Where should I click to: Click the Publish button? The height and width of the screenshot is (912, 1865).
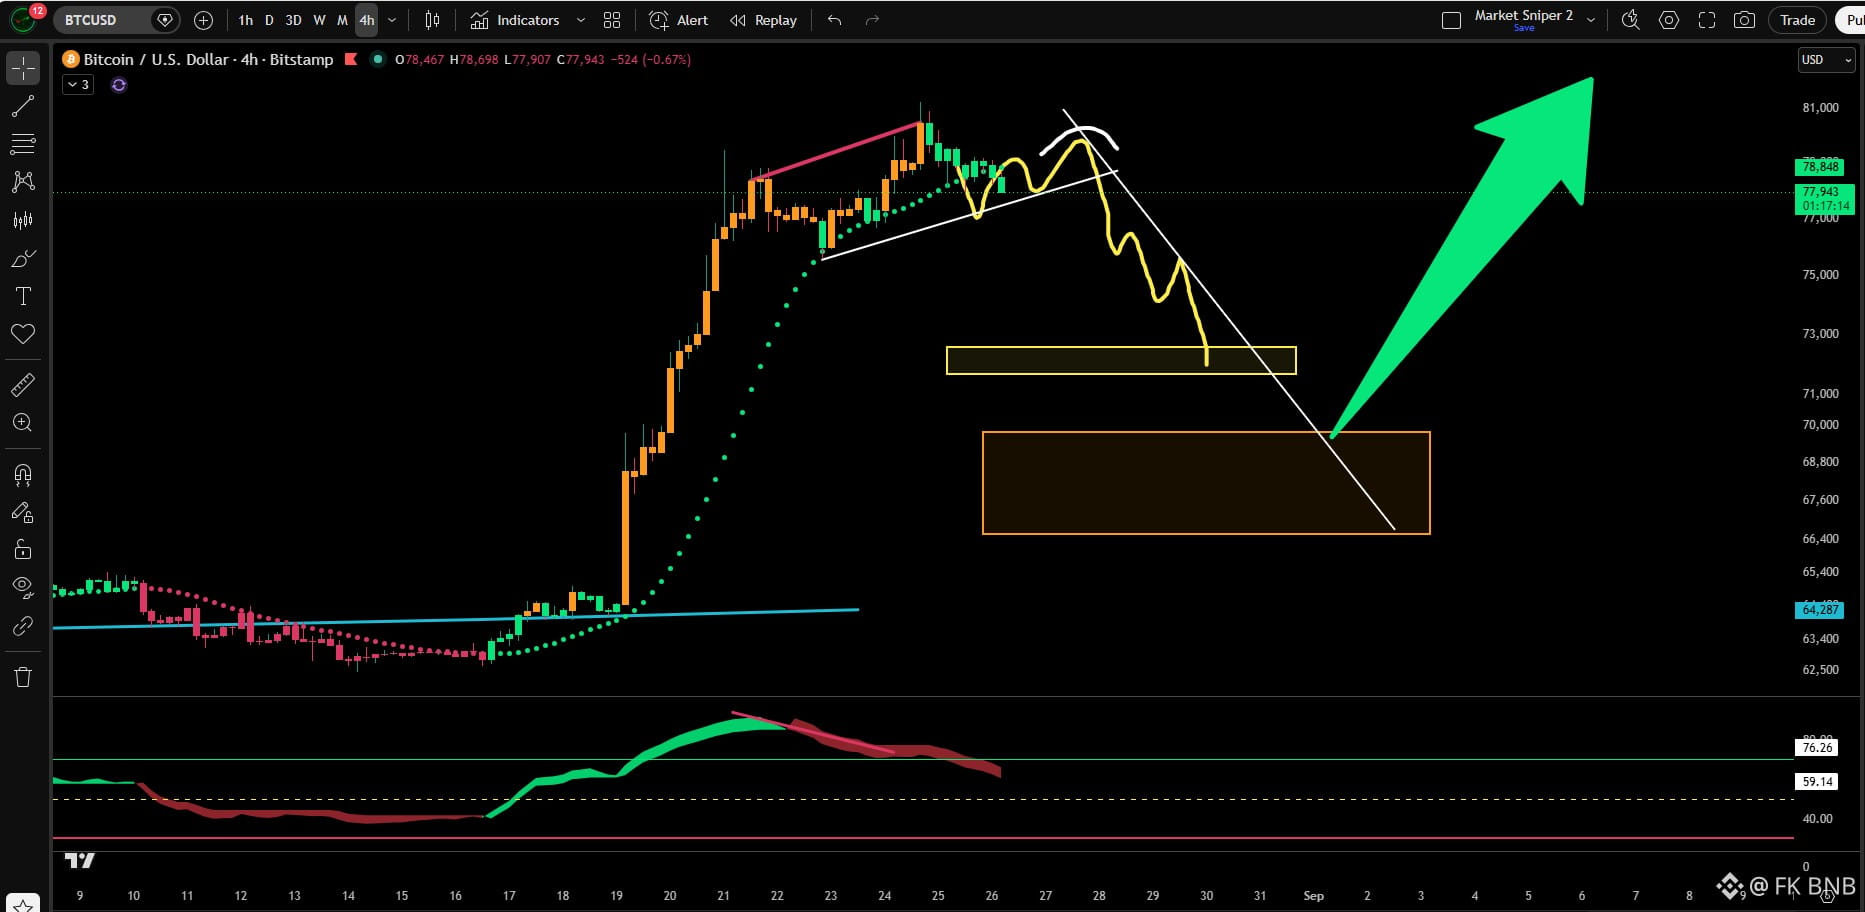pyautogui.click(x=1851, y=20)
